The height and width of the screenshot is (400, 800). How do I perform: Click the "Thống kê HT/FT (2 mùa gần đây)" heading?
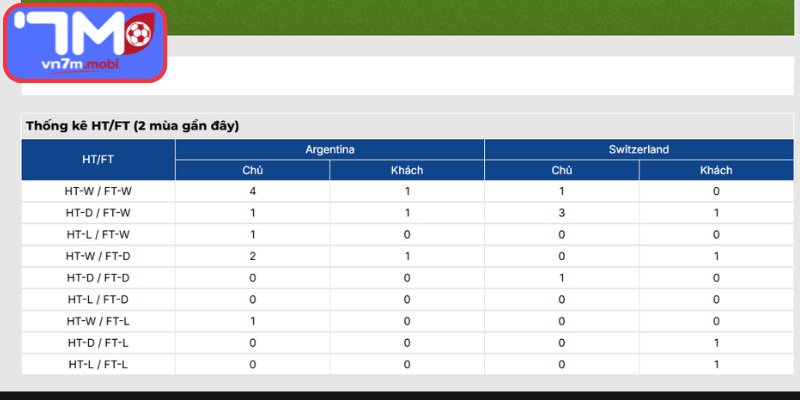pos(133,126)
